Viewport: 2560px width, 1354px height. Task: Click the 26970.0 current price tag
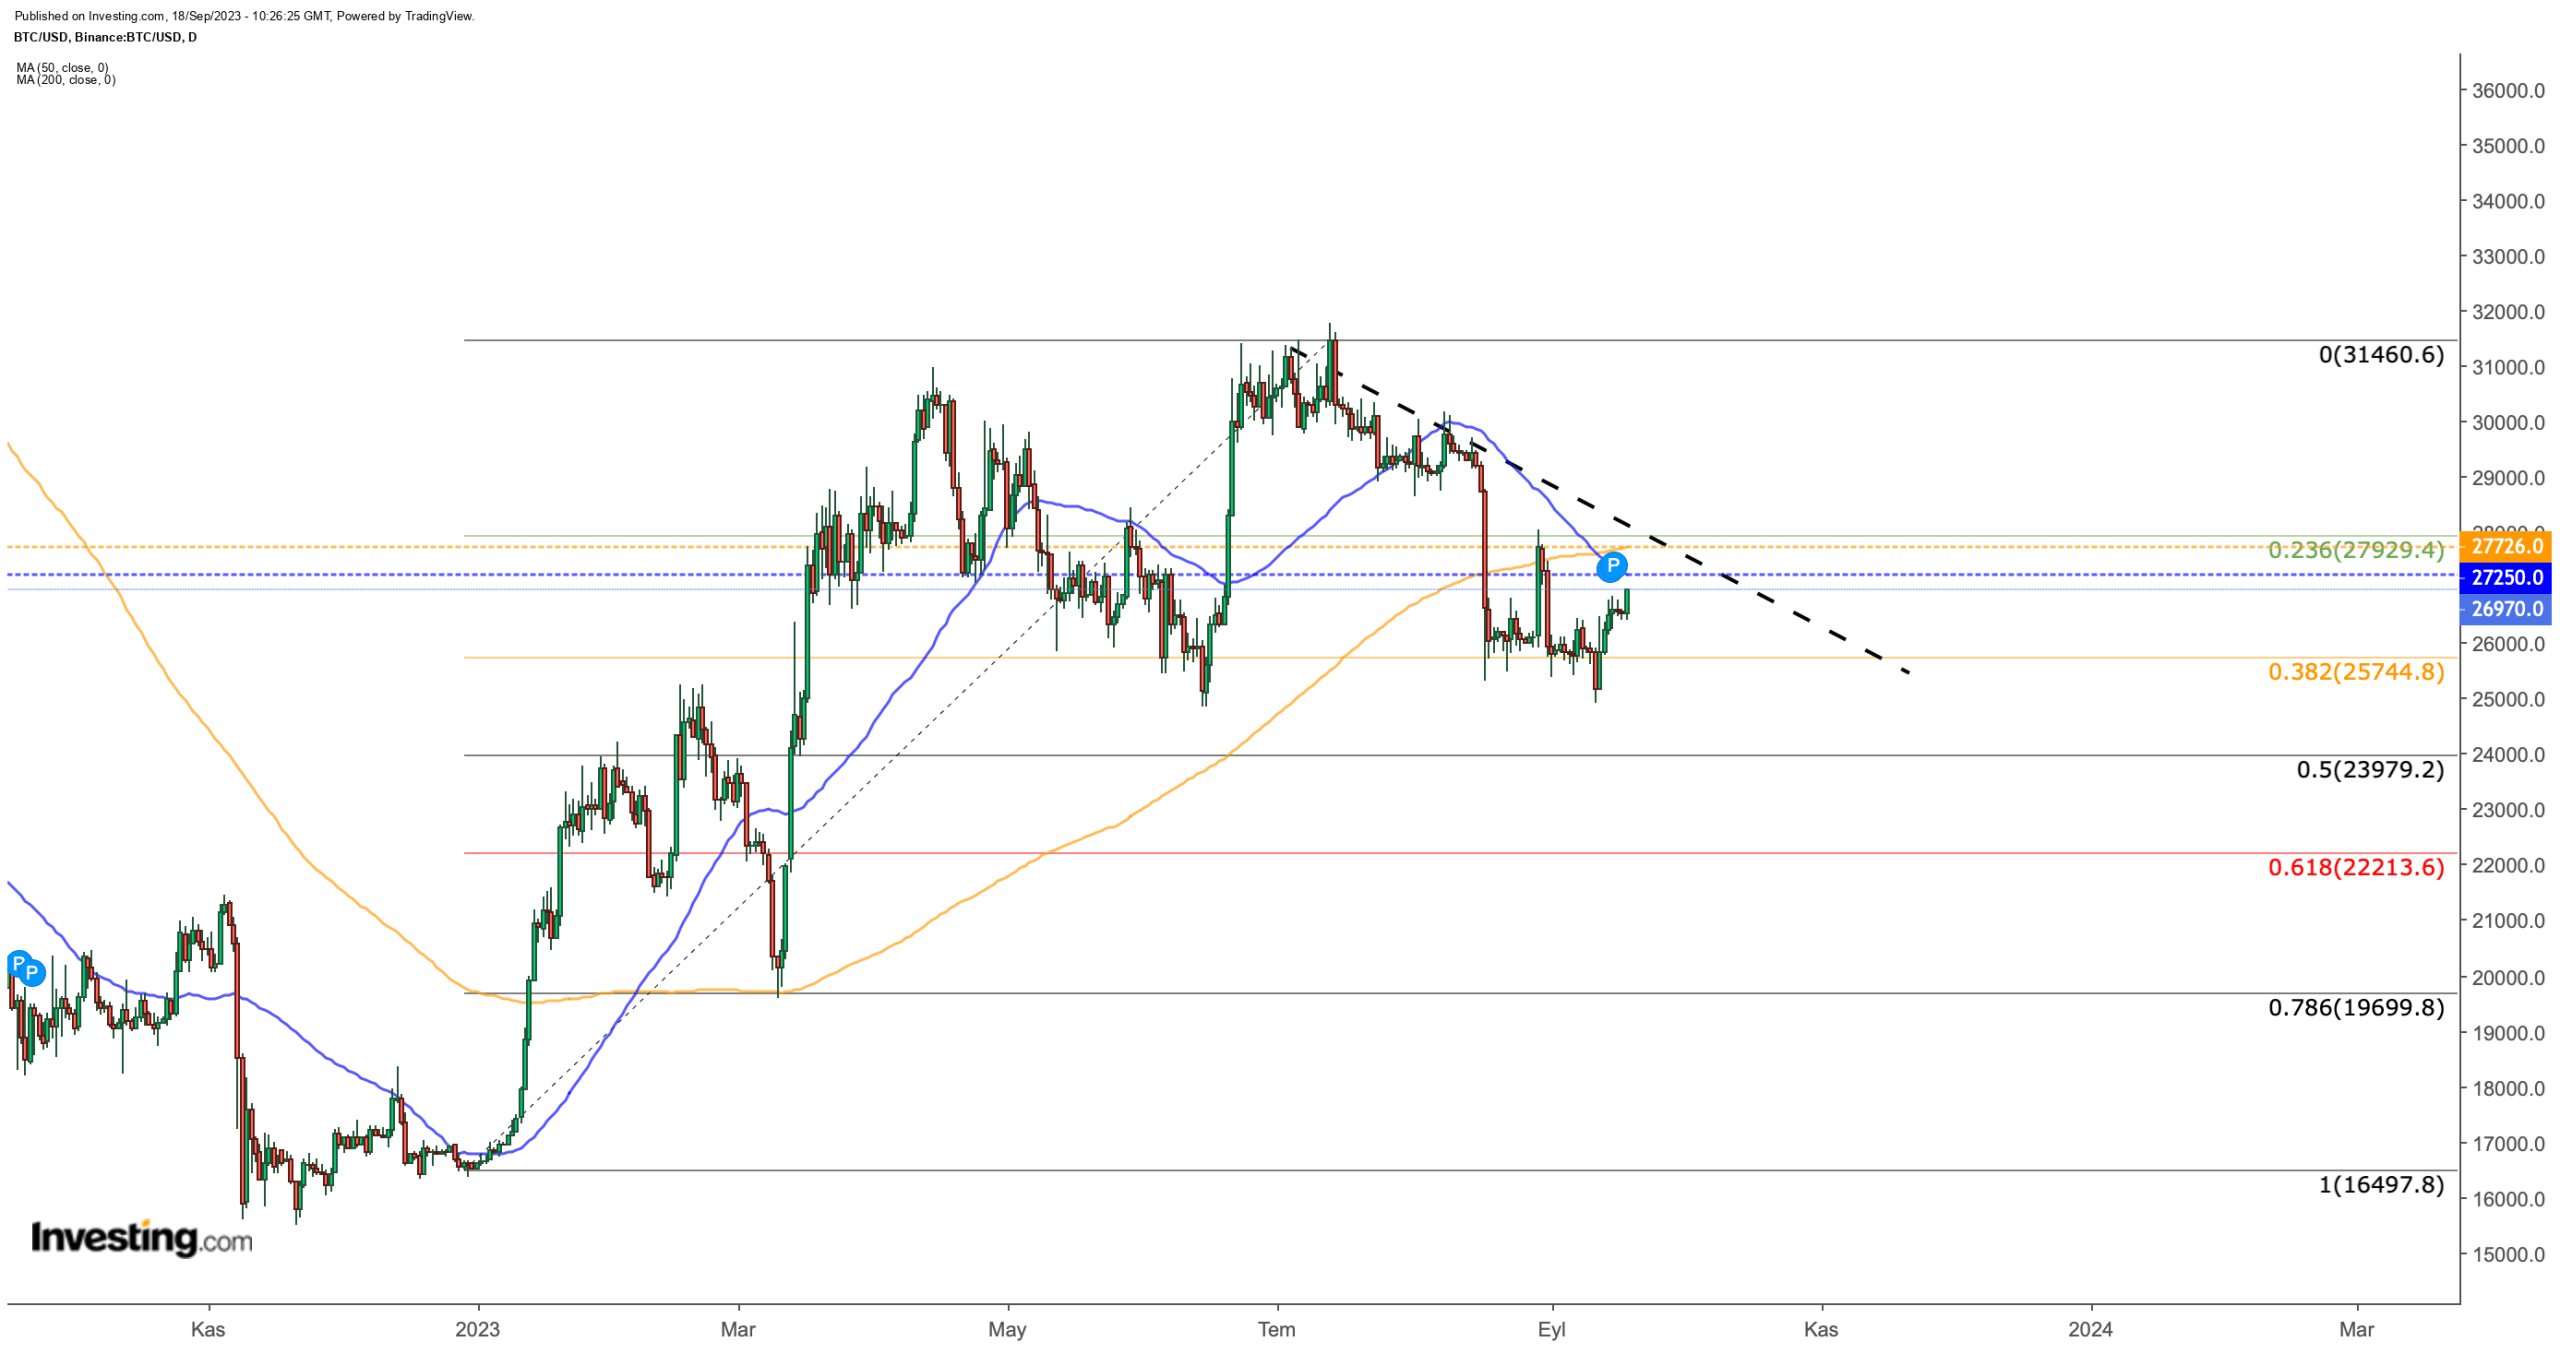(x=2506, y=608)
